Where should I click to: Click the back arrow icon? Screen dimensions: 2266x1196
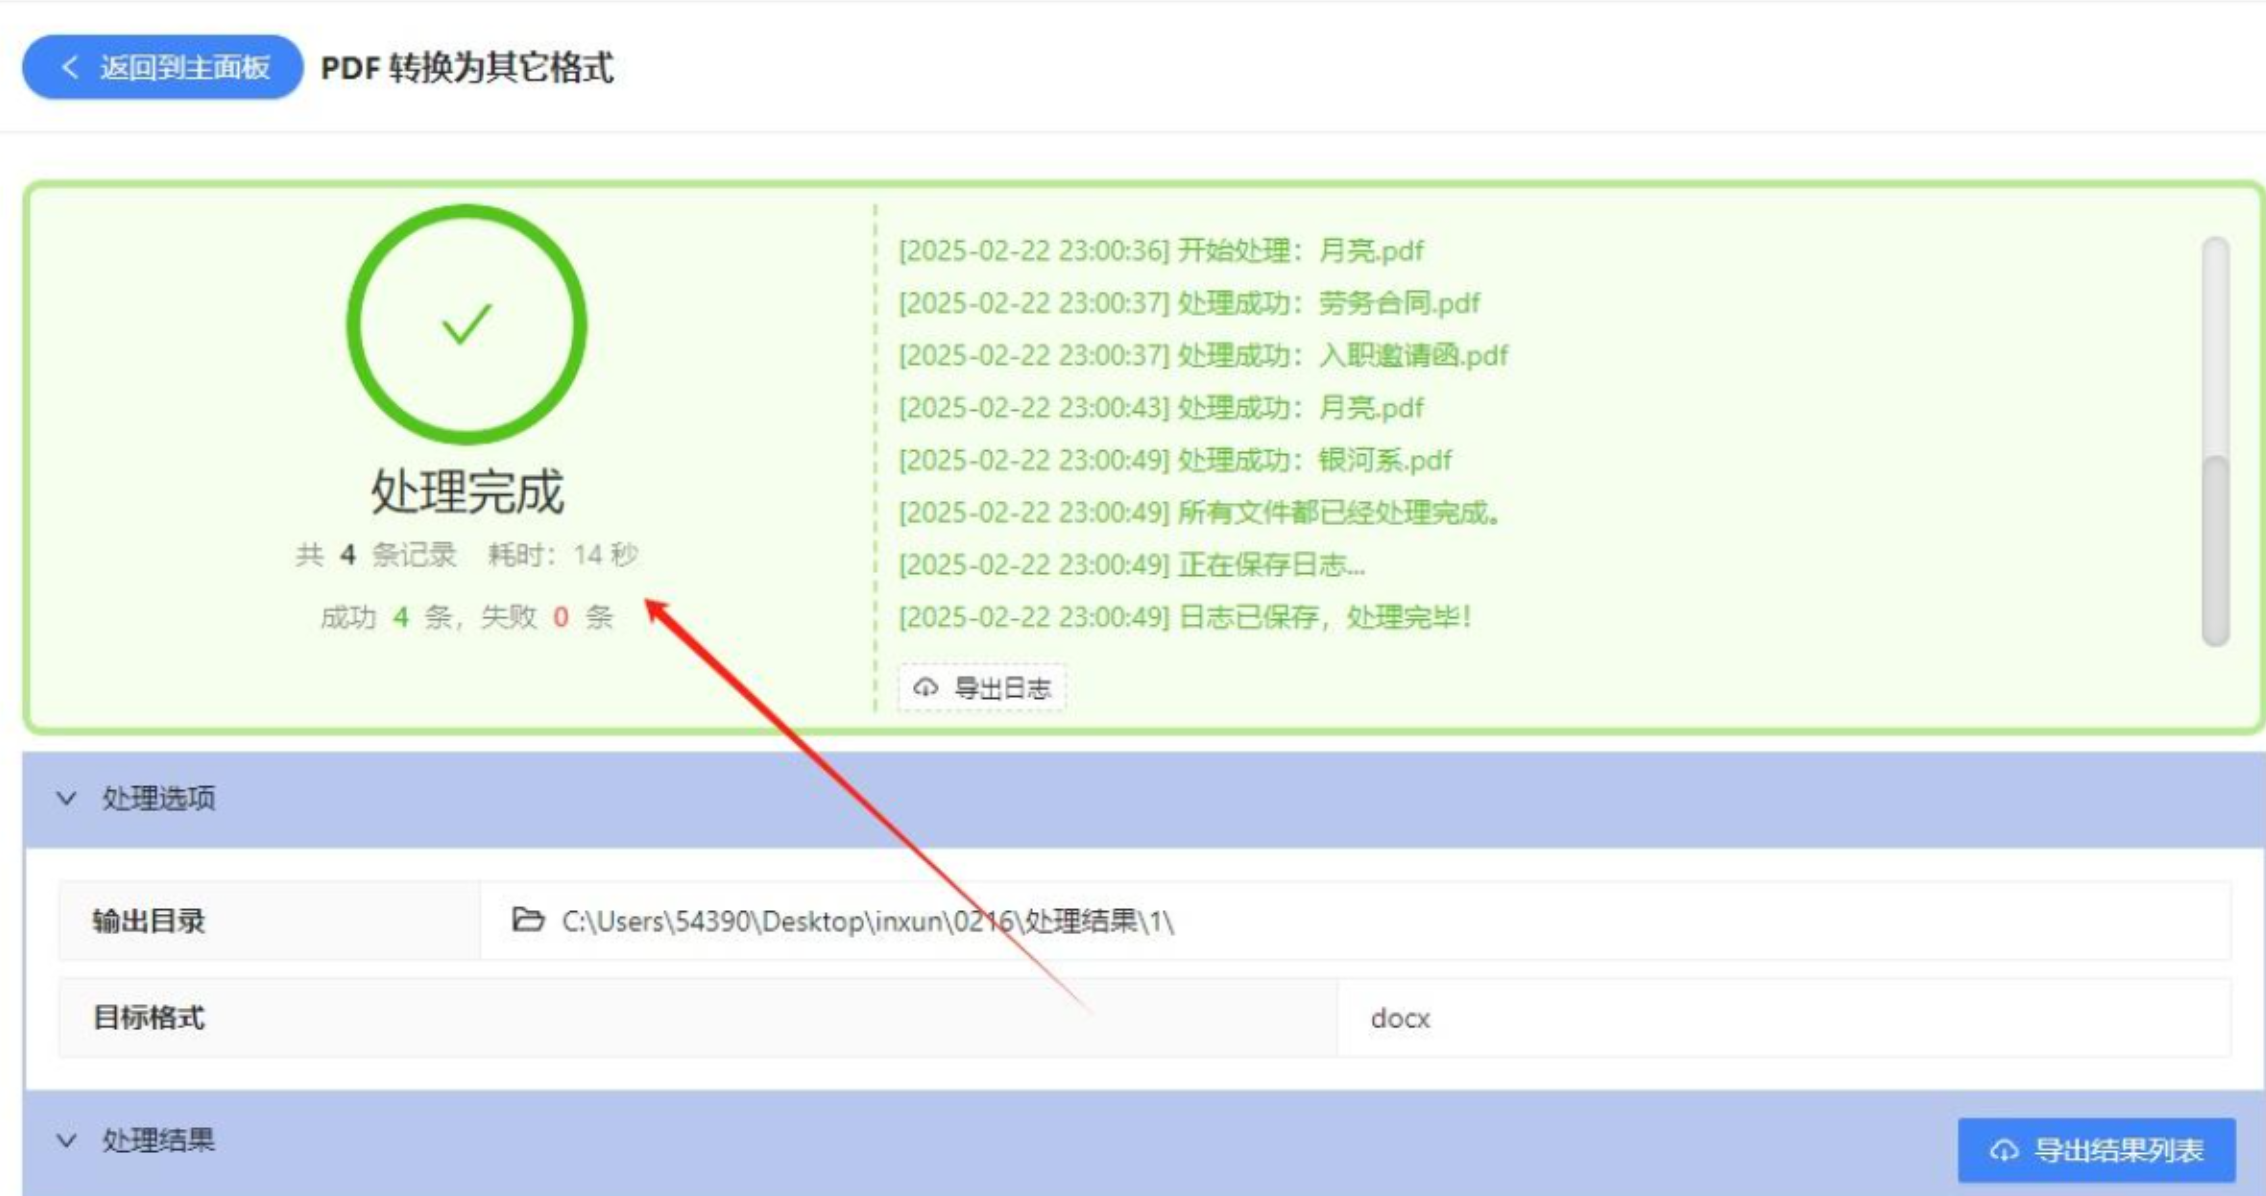[69, 67]
